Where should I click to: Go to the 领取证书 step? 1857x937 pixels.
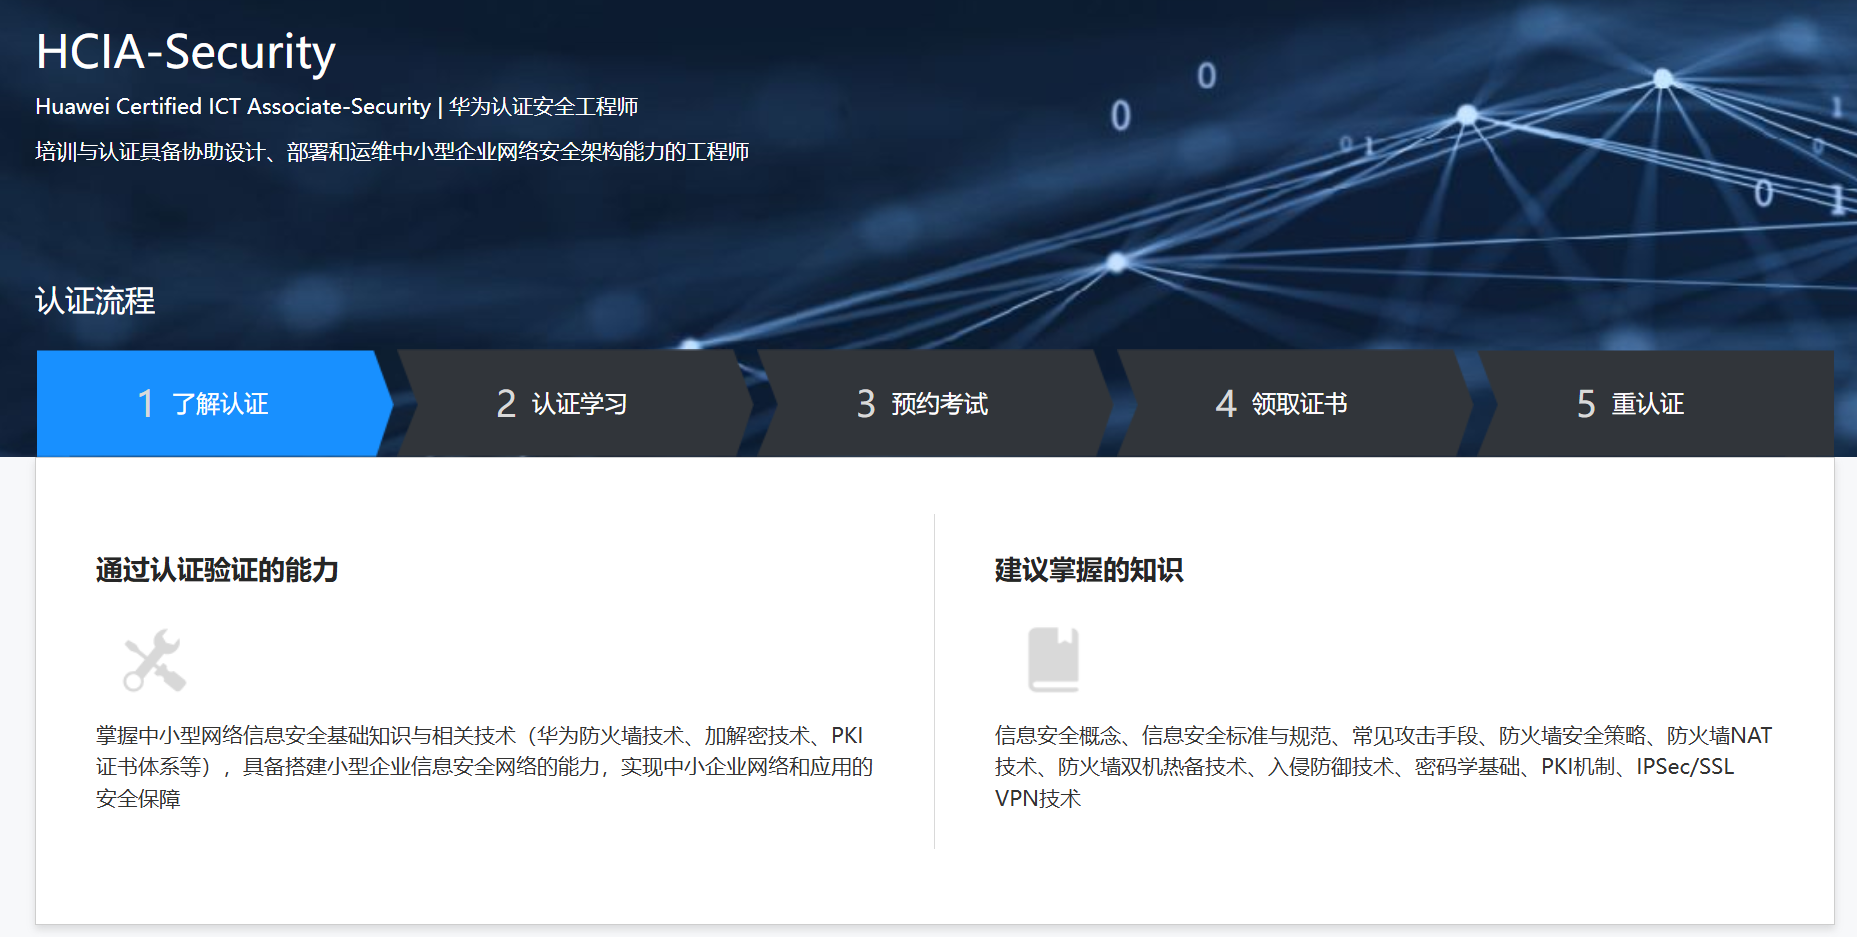1294,403
